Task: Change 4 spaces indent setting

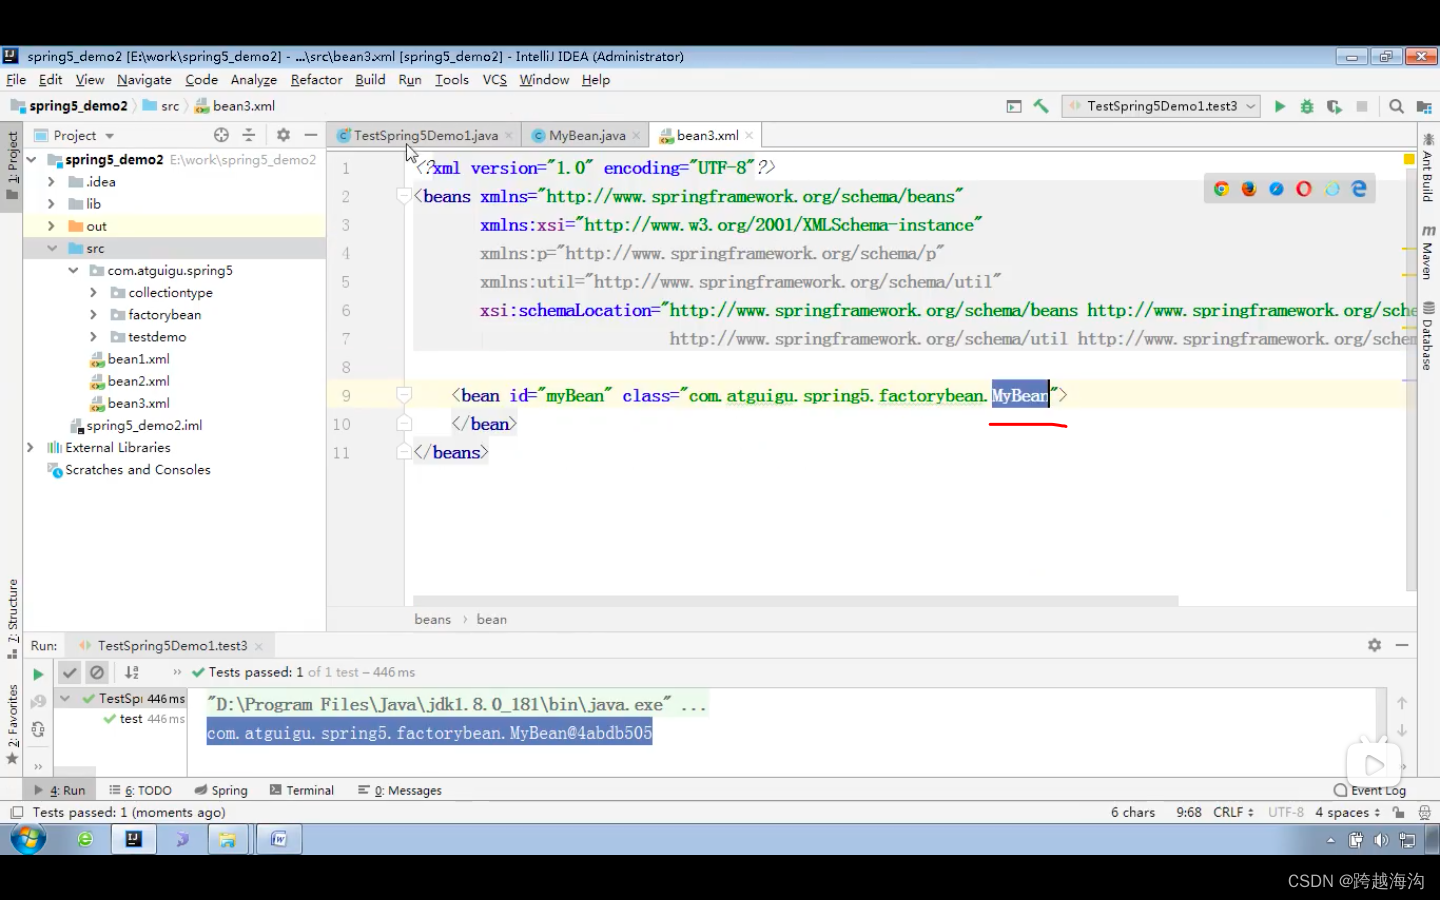Action: (1347, 813)
